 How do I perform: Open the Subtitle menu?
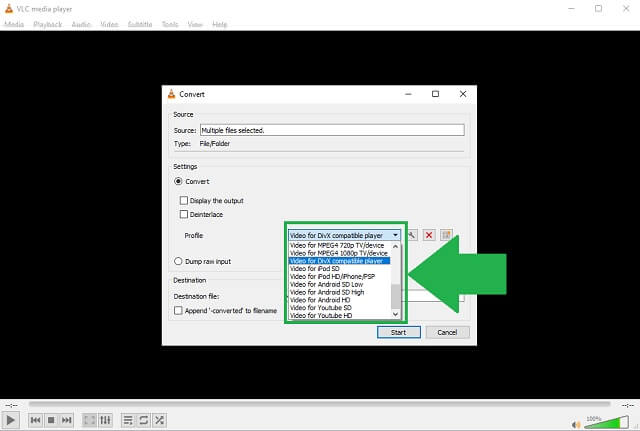coord(140,24)
